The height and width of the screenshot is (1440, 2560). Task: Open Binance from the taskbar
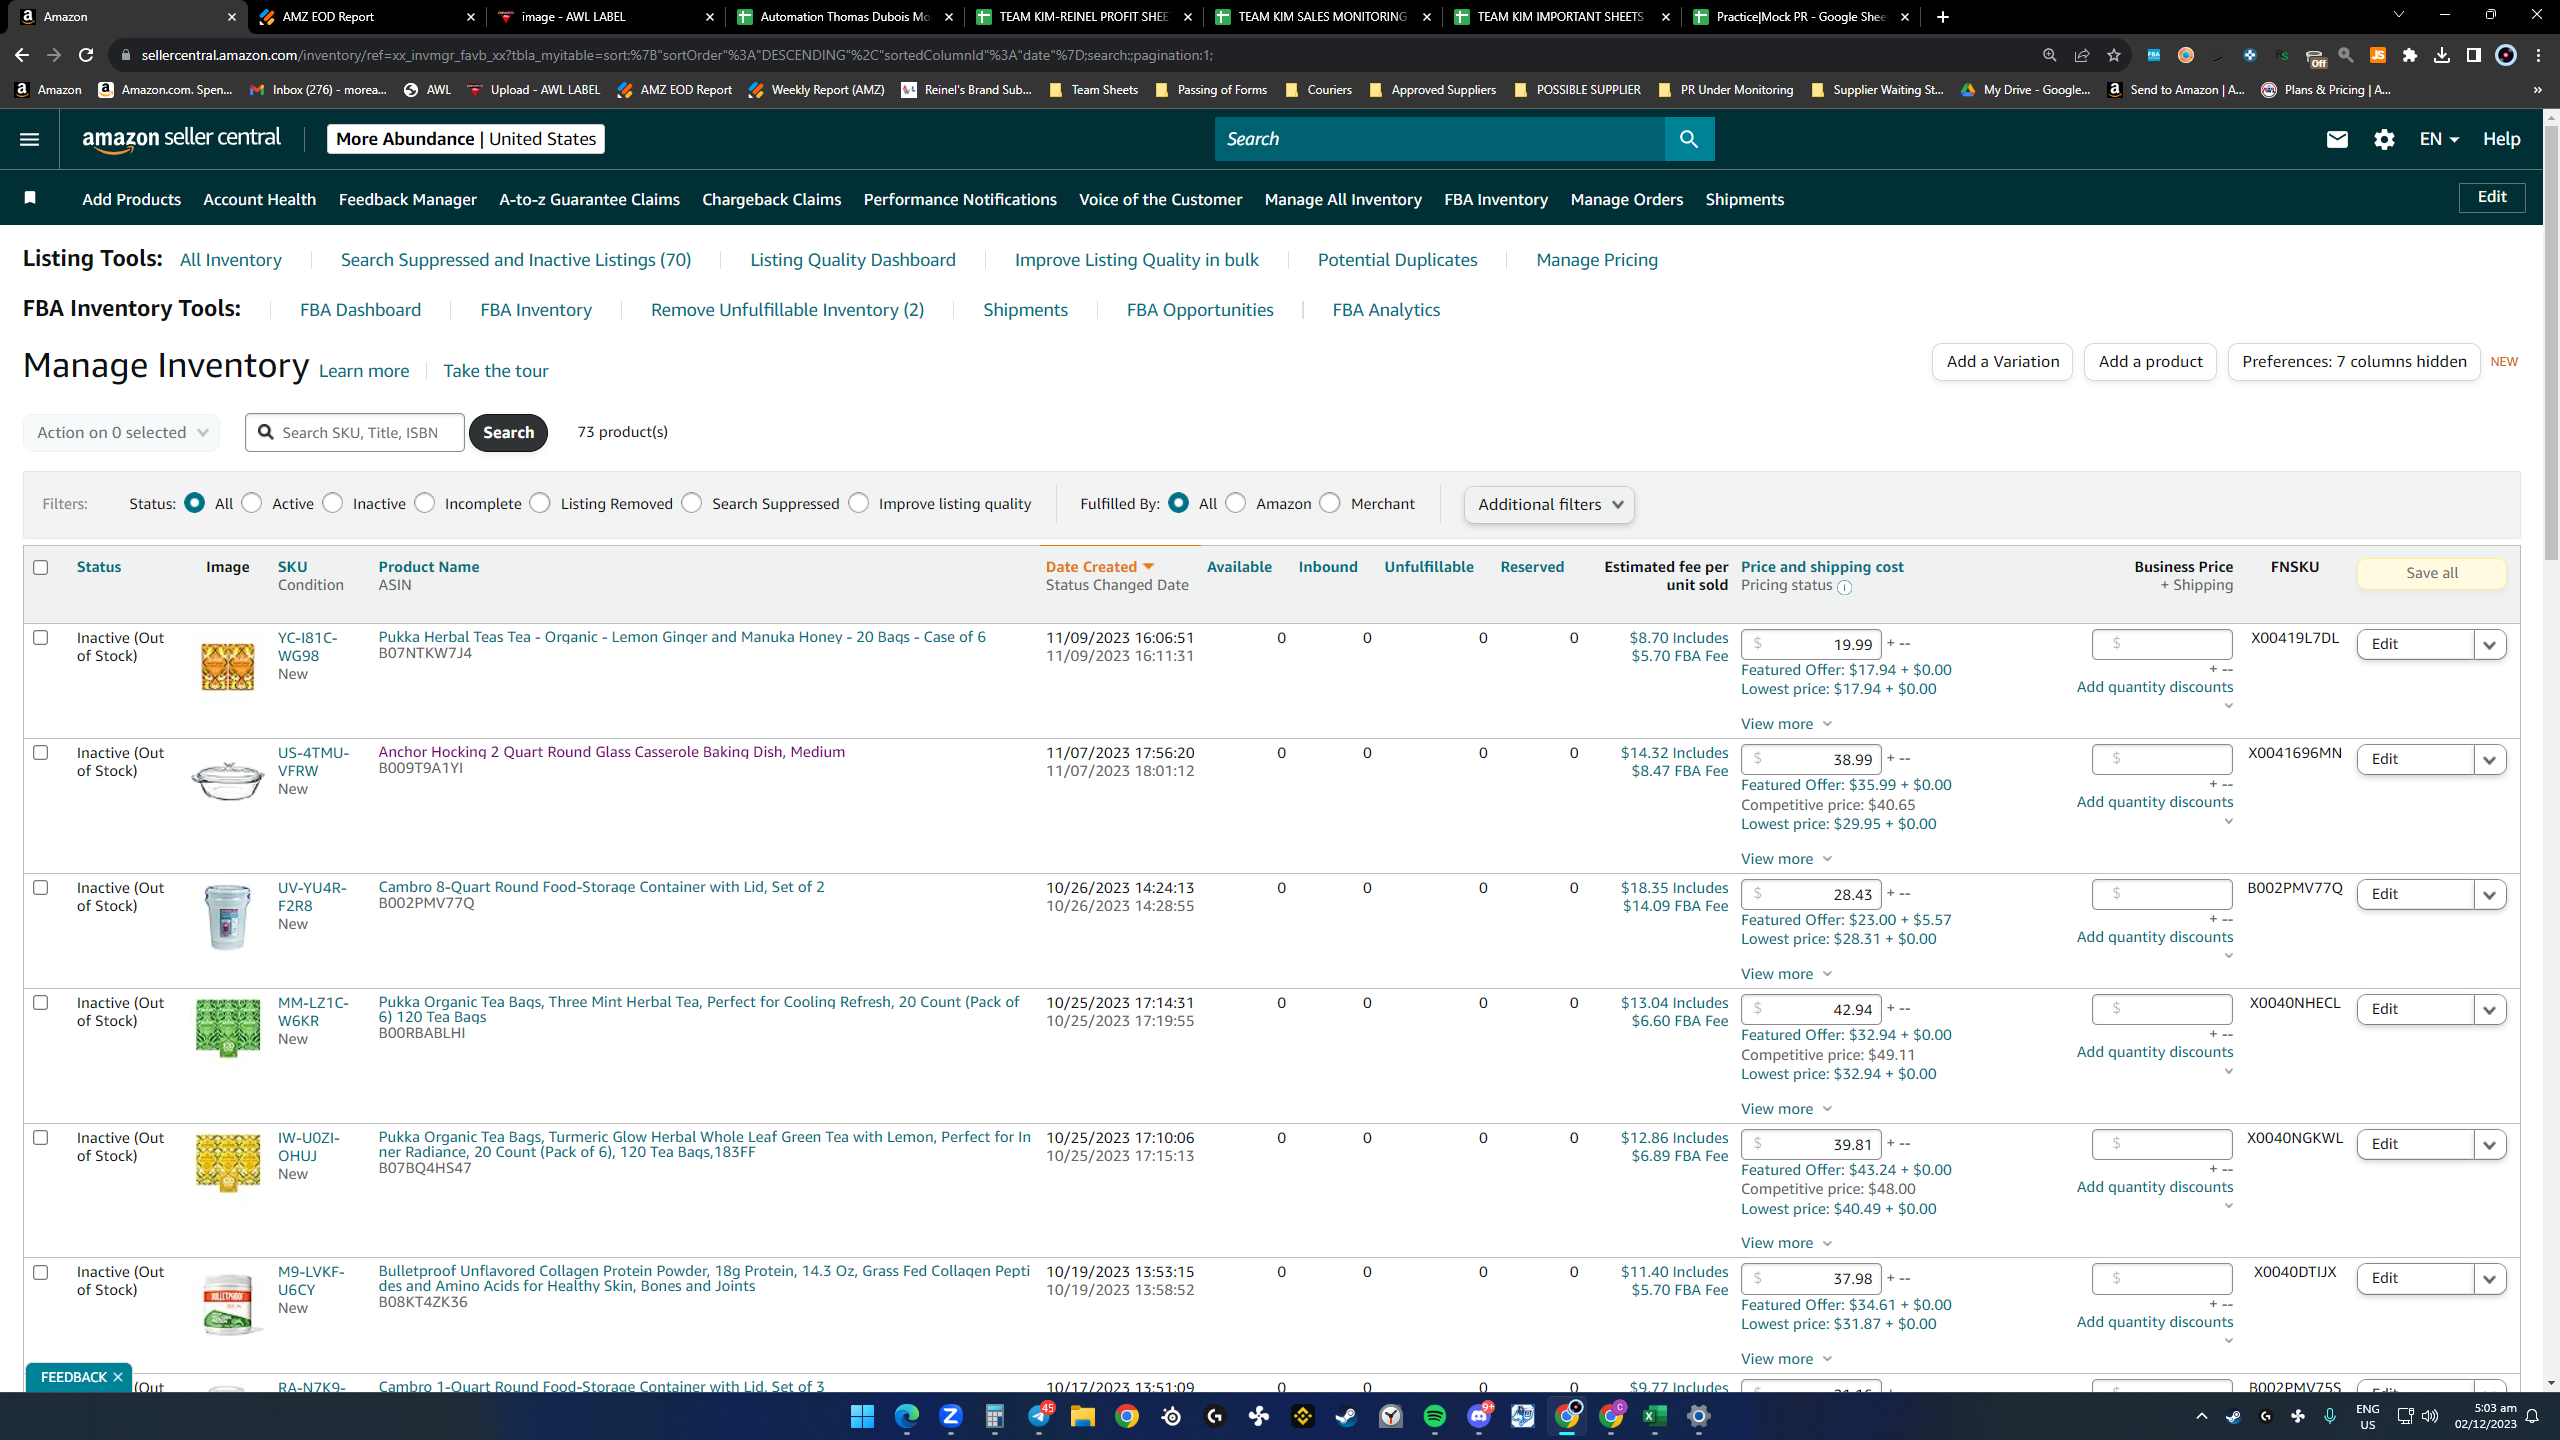click(x=1302, y=1416)
